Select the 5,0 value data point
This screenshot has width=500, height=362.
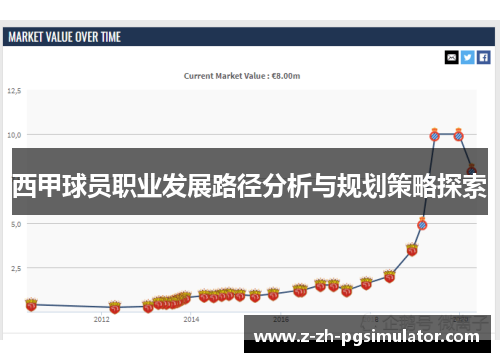[x=422, y=225]
